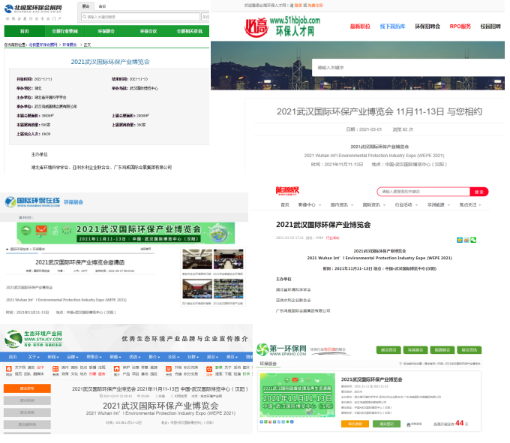This screenshot has height=443, width=510.
Task: Open the first conference room photo thumbnail
Action: tap(197, 259)
